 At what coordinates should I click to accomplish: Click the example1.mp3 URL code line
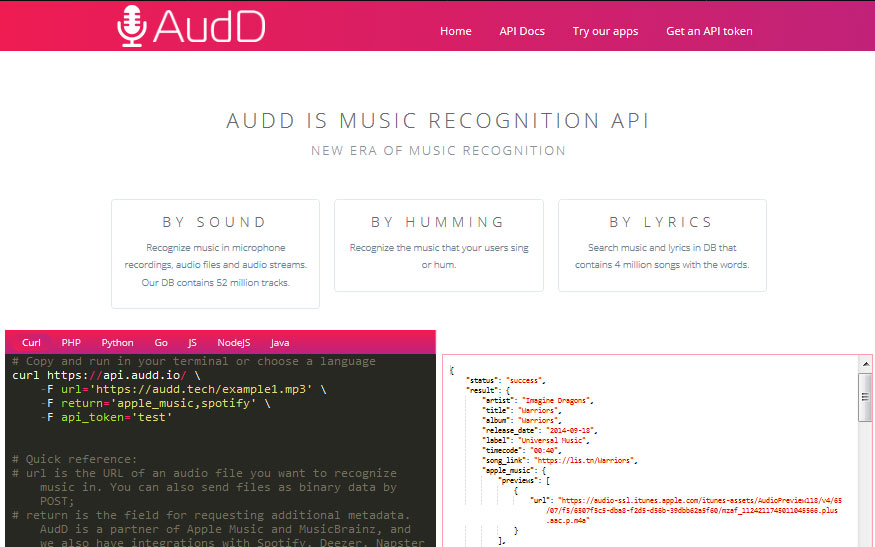pyautogui.click(x=183, y=389)
